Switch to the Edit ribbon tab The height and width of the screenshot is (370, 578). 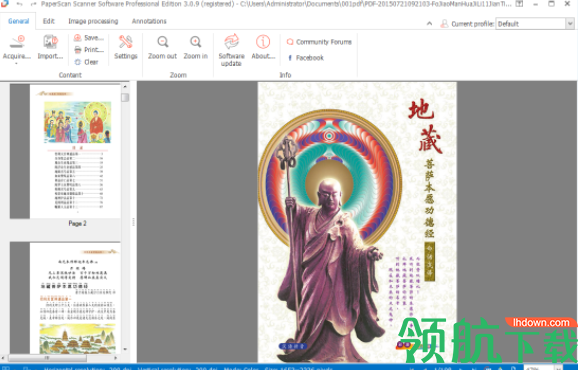[x=49, y=21]
